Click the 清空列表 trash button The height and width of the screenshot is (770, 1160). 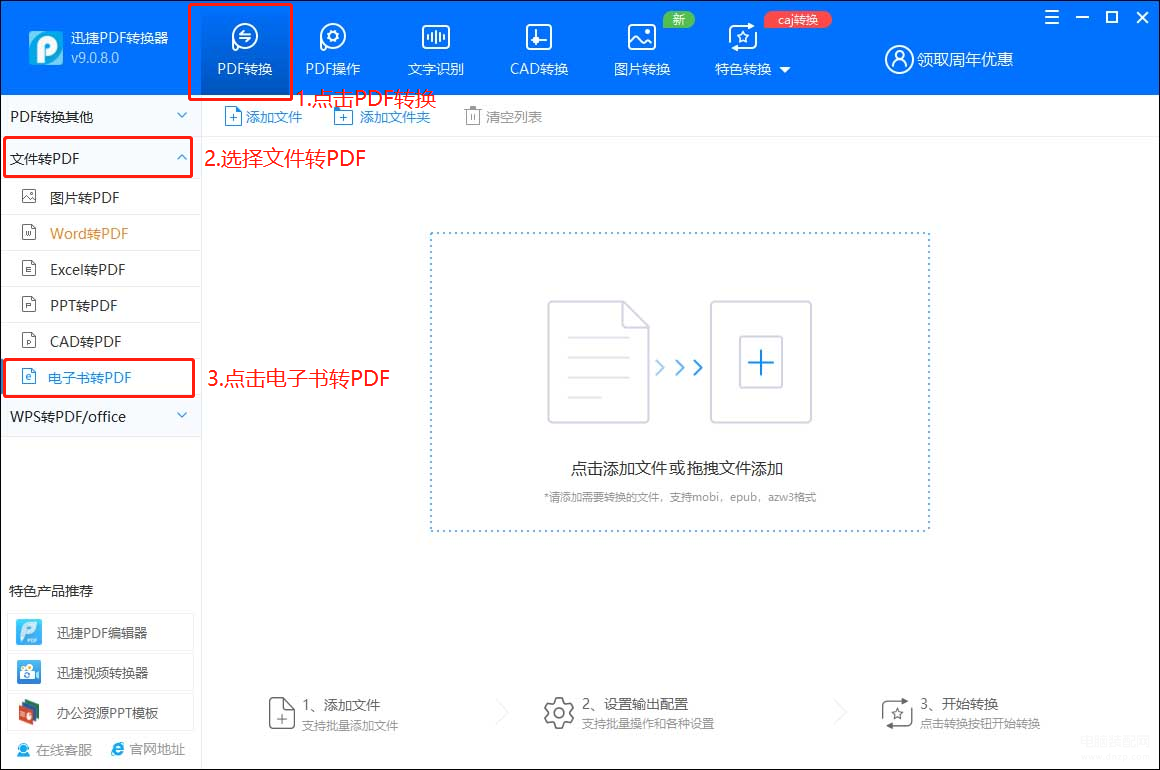503,117
